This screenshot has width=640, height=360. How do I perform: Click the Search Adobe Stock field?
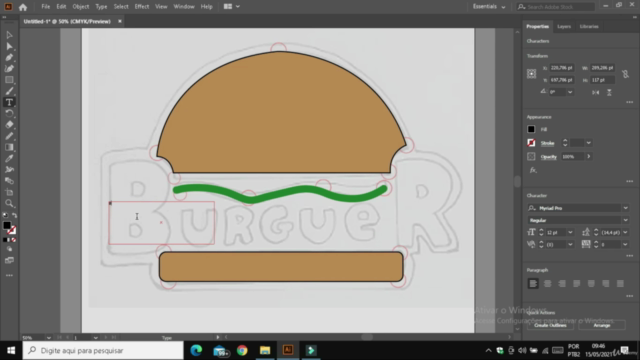pos(555,7)
